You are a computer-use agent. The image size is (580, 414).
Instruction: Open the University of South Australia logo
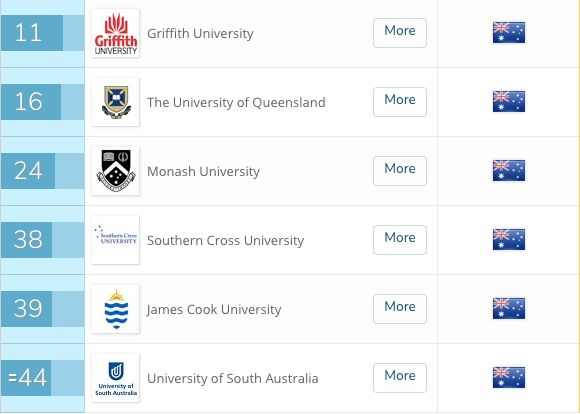(115, 378)
